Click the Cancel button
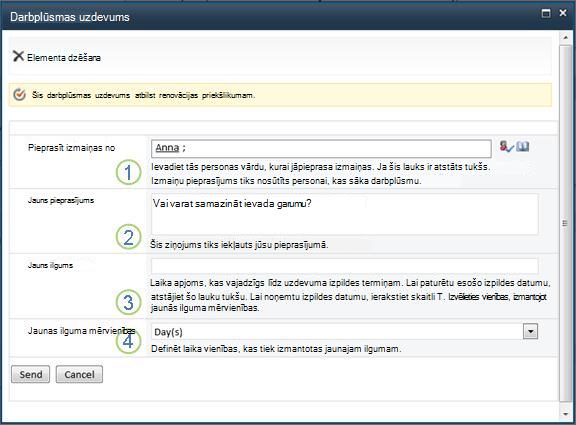Image resolution: width=576 pixels, height=425 pixels. (79, 375)
